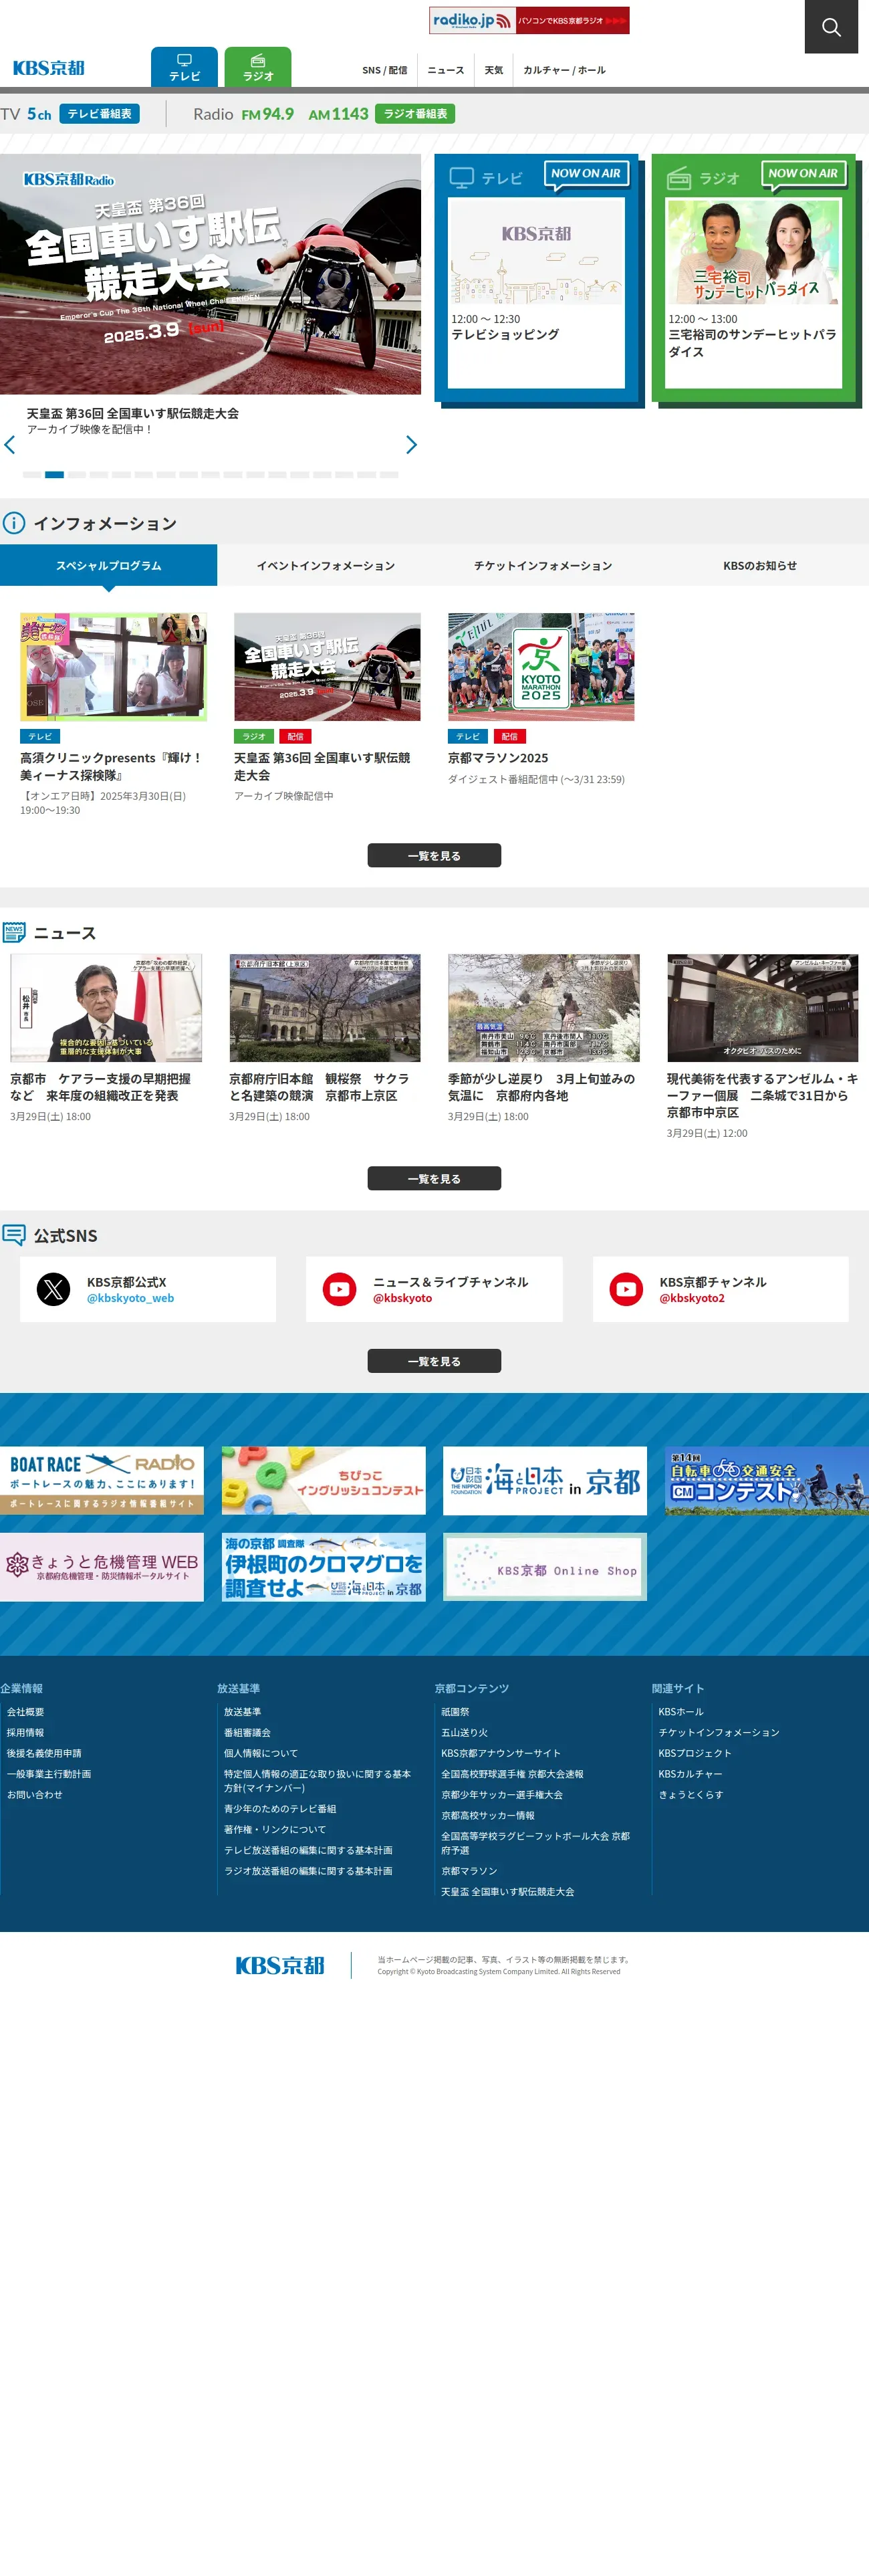Open the X icon for KBS京都公式X

pos(54,1289)
